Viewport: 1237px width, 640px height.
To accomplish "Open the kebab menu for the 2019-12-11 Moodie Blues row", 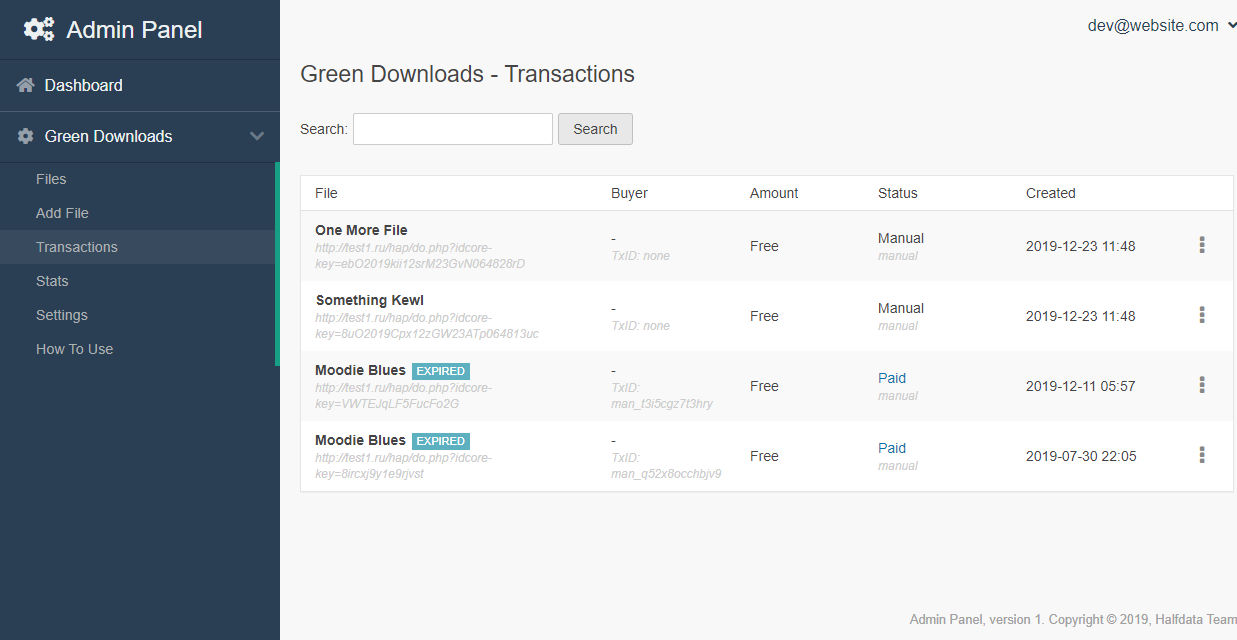I will [1201, 384].
